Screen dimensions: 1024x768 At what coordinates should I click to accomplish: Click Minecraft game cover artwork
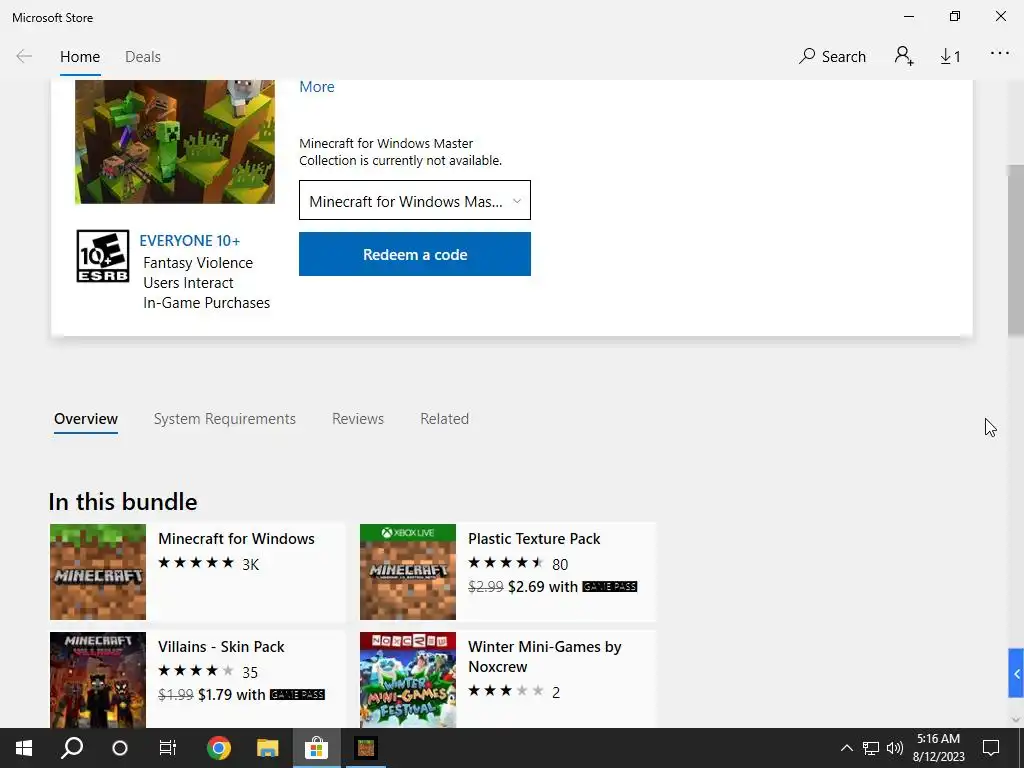coord(175,142)
